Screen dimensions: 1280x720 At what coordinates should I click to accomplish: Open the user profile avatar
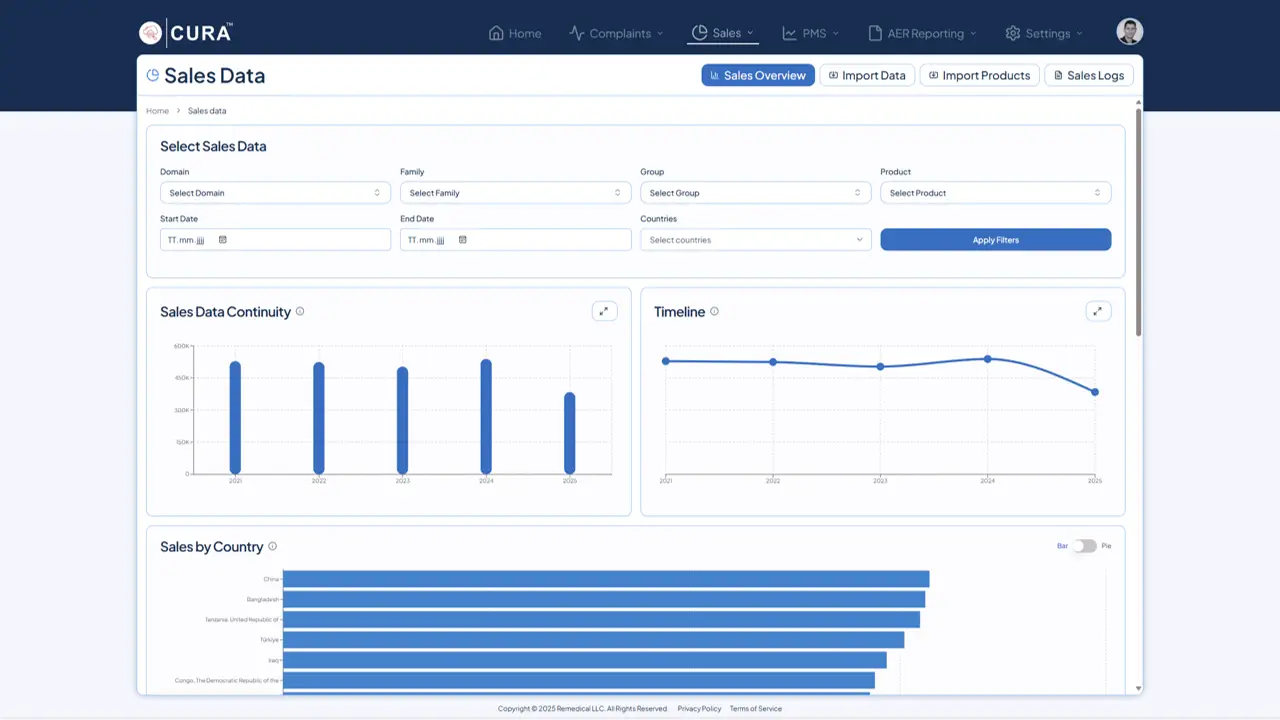click(x=1129, y=32)
